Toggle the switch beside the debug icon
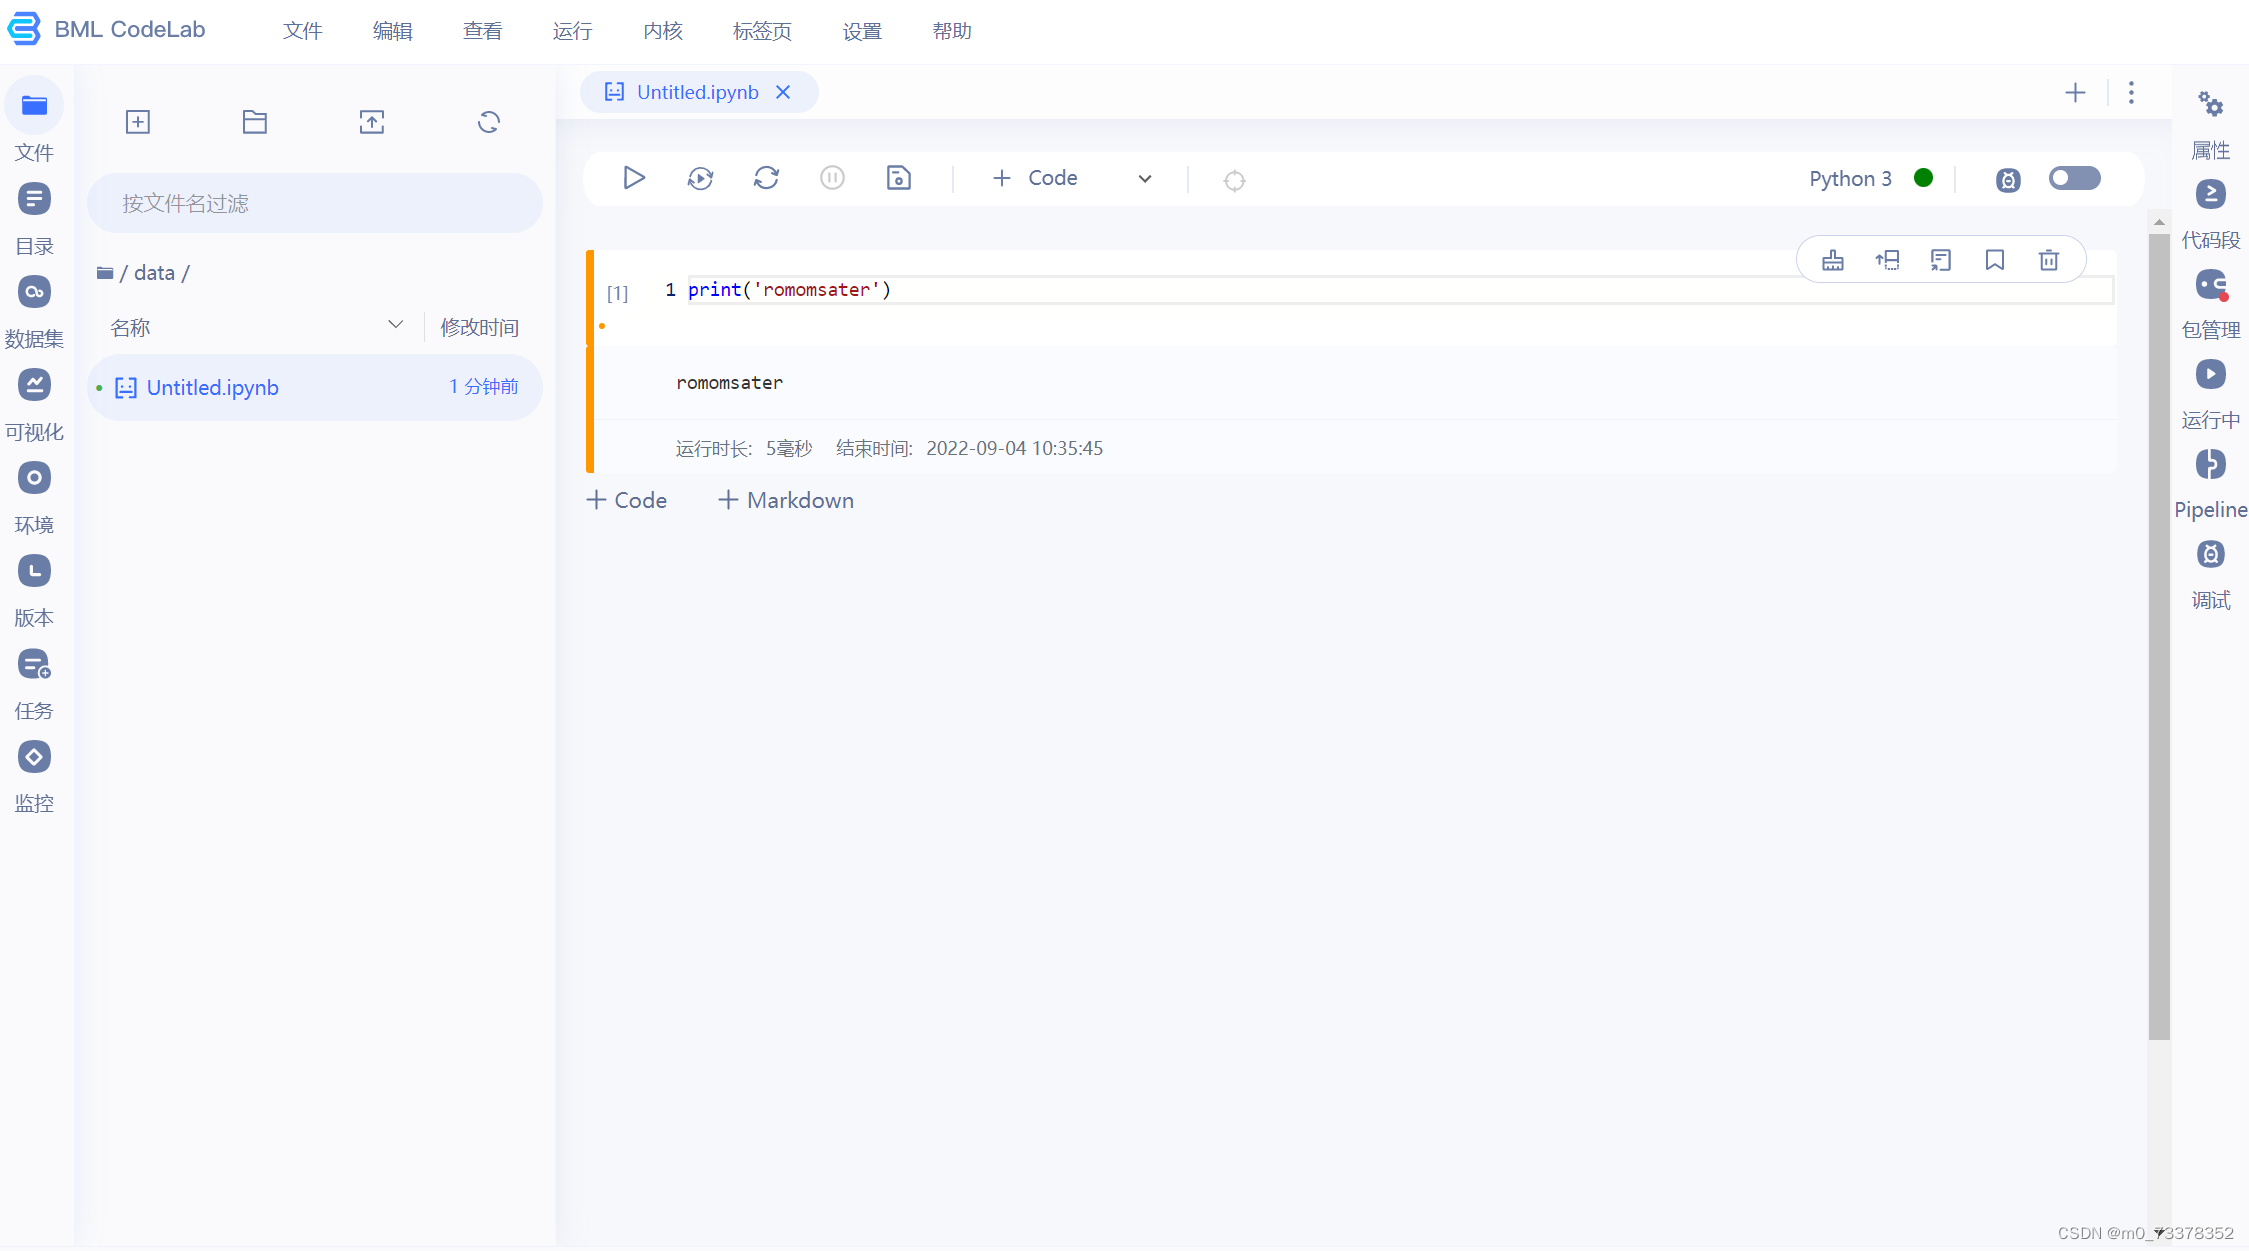2249x1251 pixels. [x=2074, y=178]
